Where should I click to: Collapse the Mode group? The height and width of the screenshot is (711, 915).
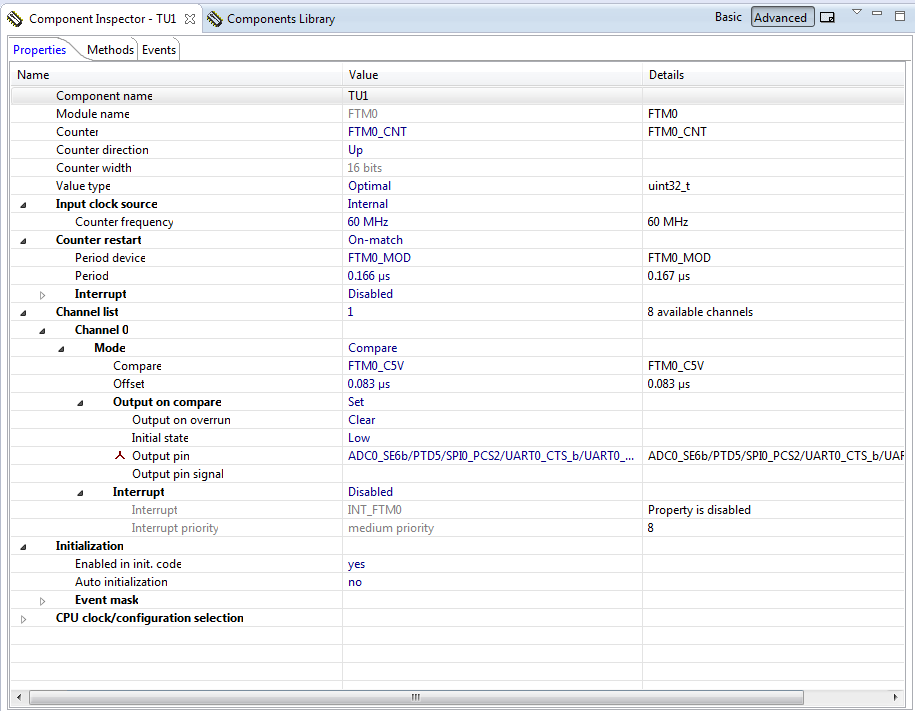pos(61,349)
